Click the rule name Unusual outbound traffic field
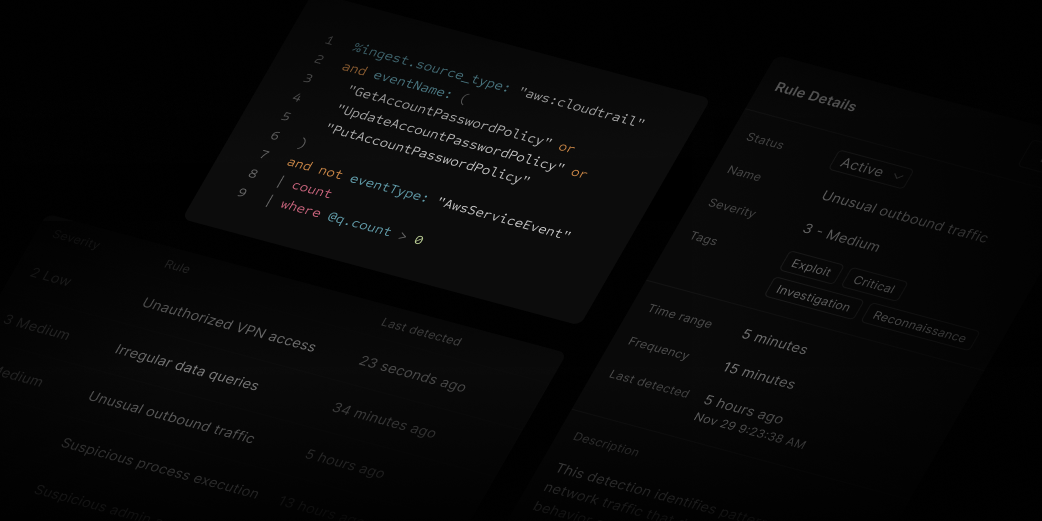 pyautogui.click(x=904, y=216)
